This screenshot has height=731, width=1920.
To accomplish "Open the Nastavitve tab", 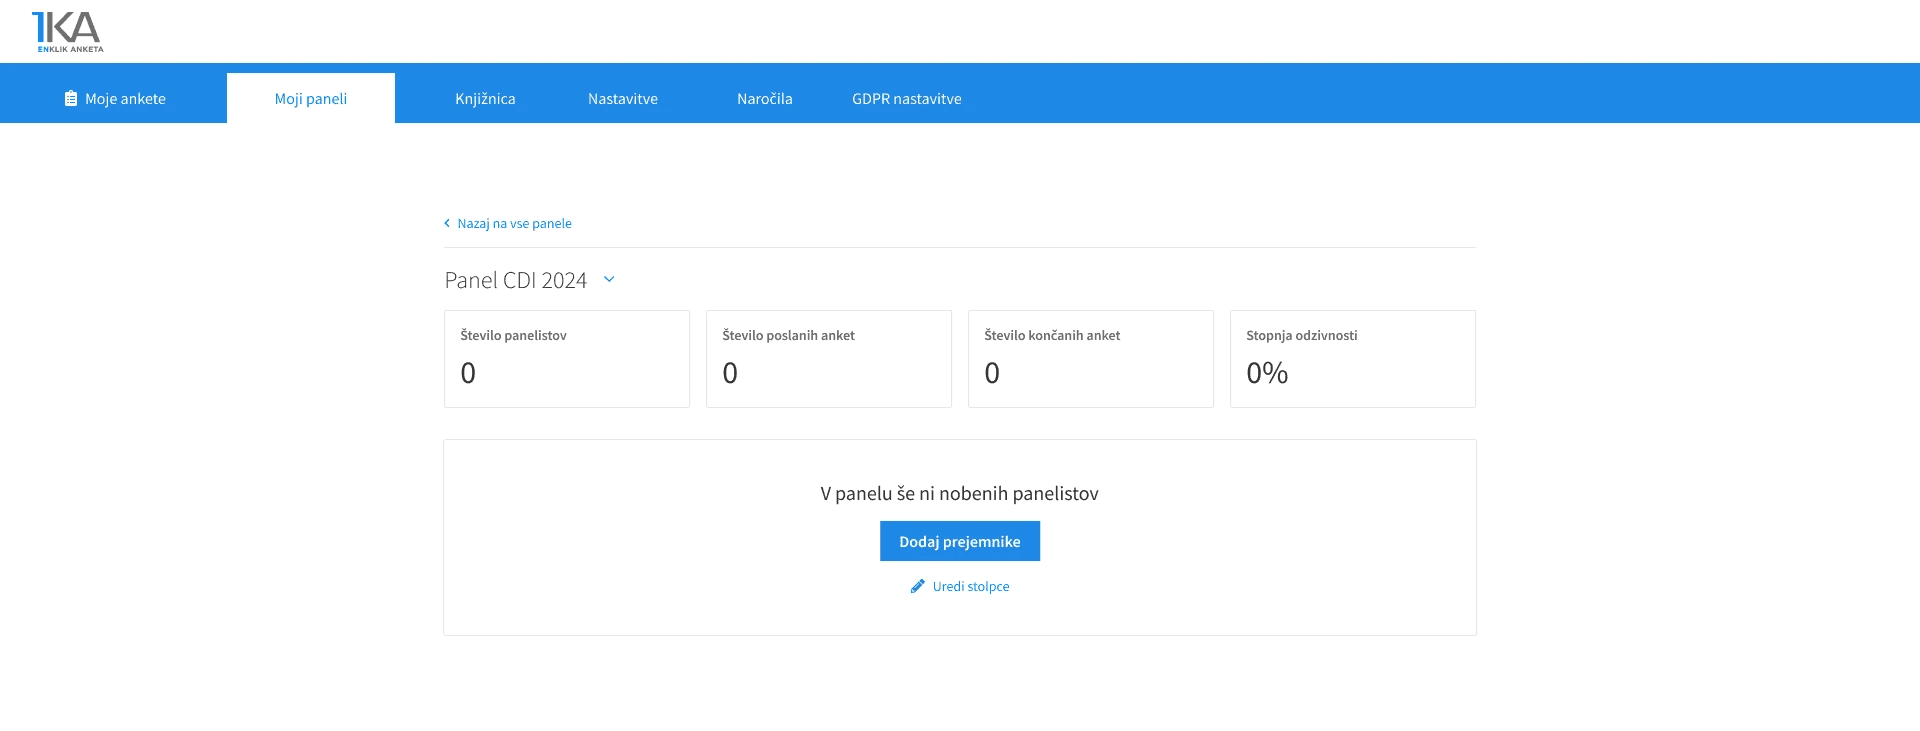I will click(623, 98).
